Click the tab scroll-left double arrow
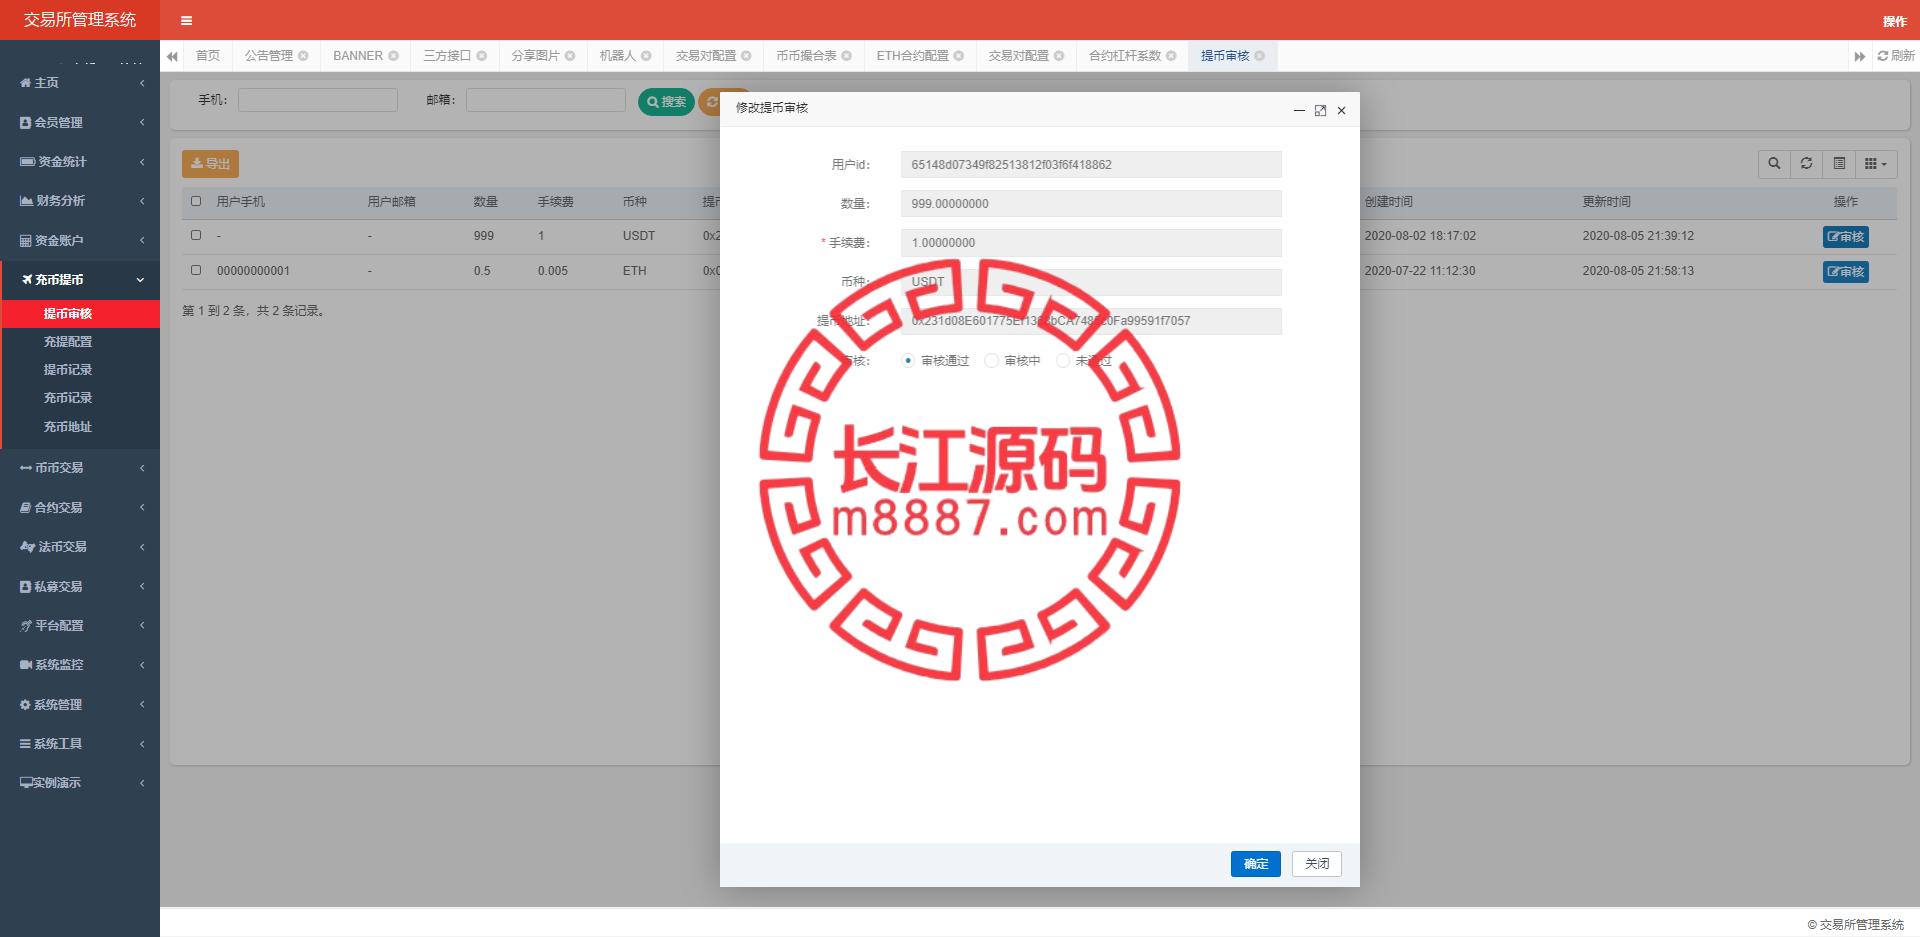 [x=172, y=56]
